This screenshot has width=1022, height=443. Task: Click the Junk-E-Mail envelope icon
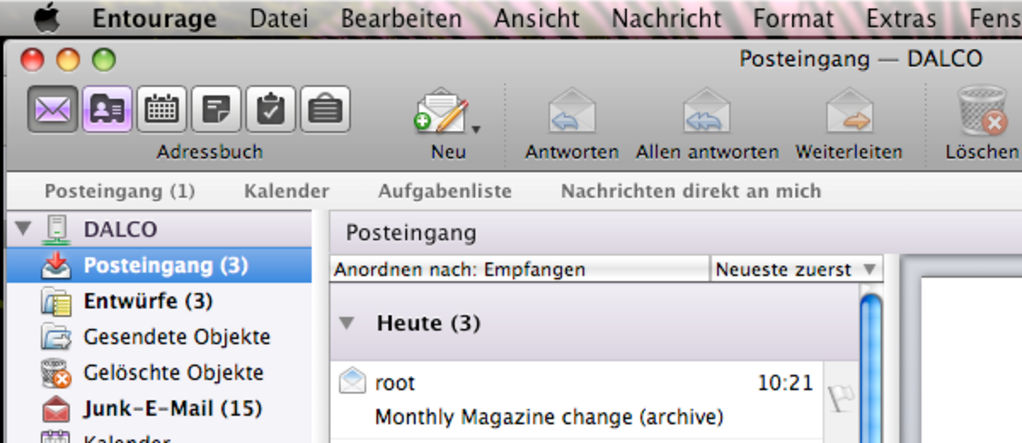click(56, 409)
